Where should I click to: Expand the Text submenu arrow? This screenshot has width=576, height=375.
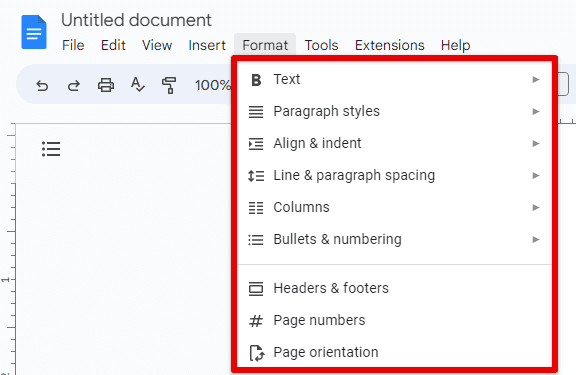pos(536,79)
